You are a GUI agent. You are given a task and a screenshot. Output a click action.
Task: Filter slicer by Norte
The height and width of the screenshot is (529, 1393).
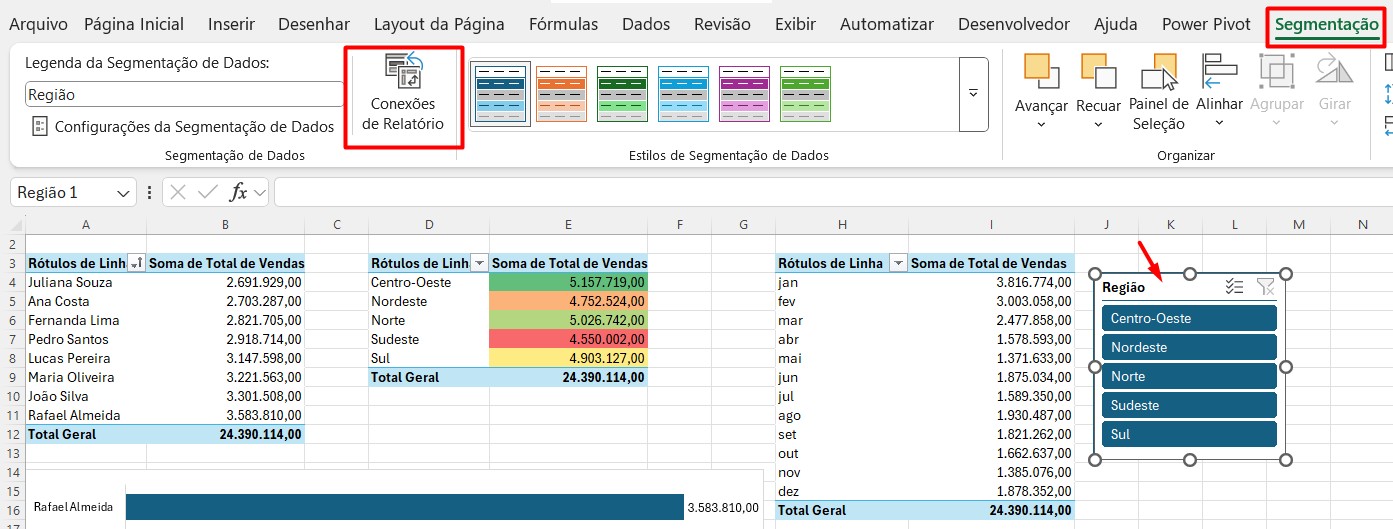point(1189,376)
